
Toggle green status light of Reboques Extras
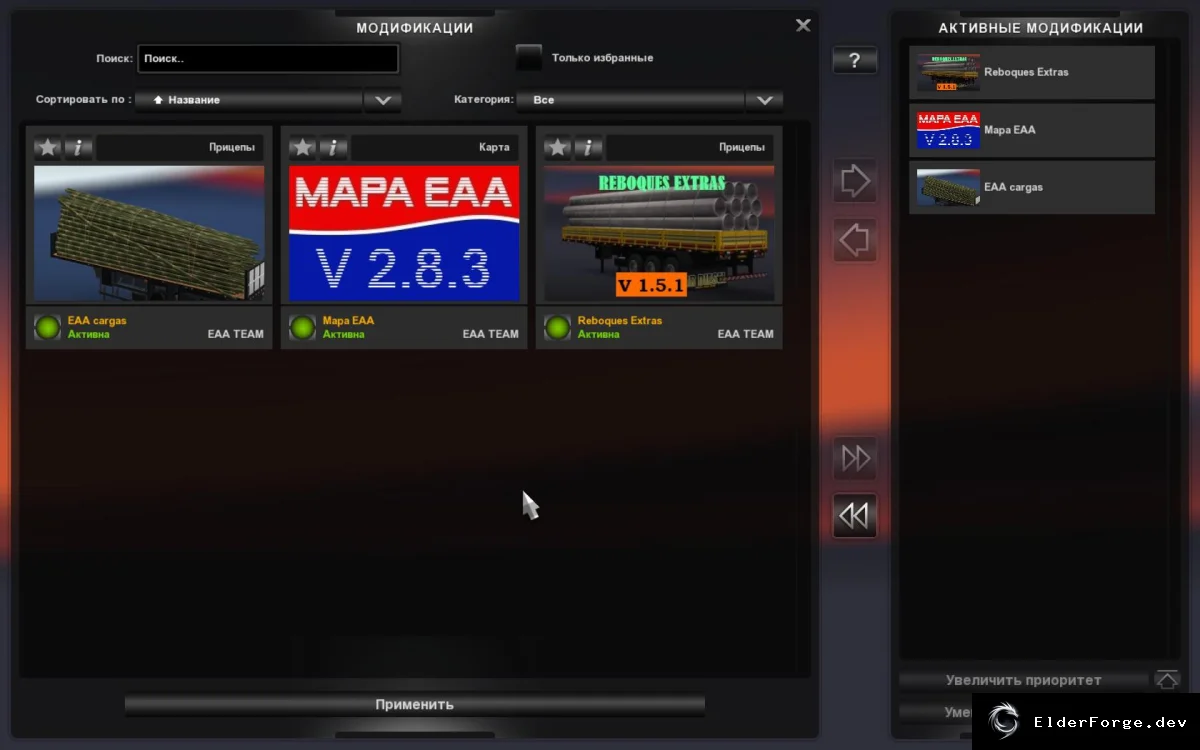tap(558, 327)
